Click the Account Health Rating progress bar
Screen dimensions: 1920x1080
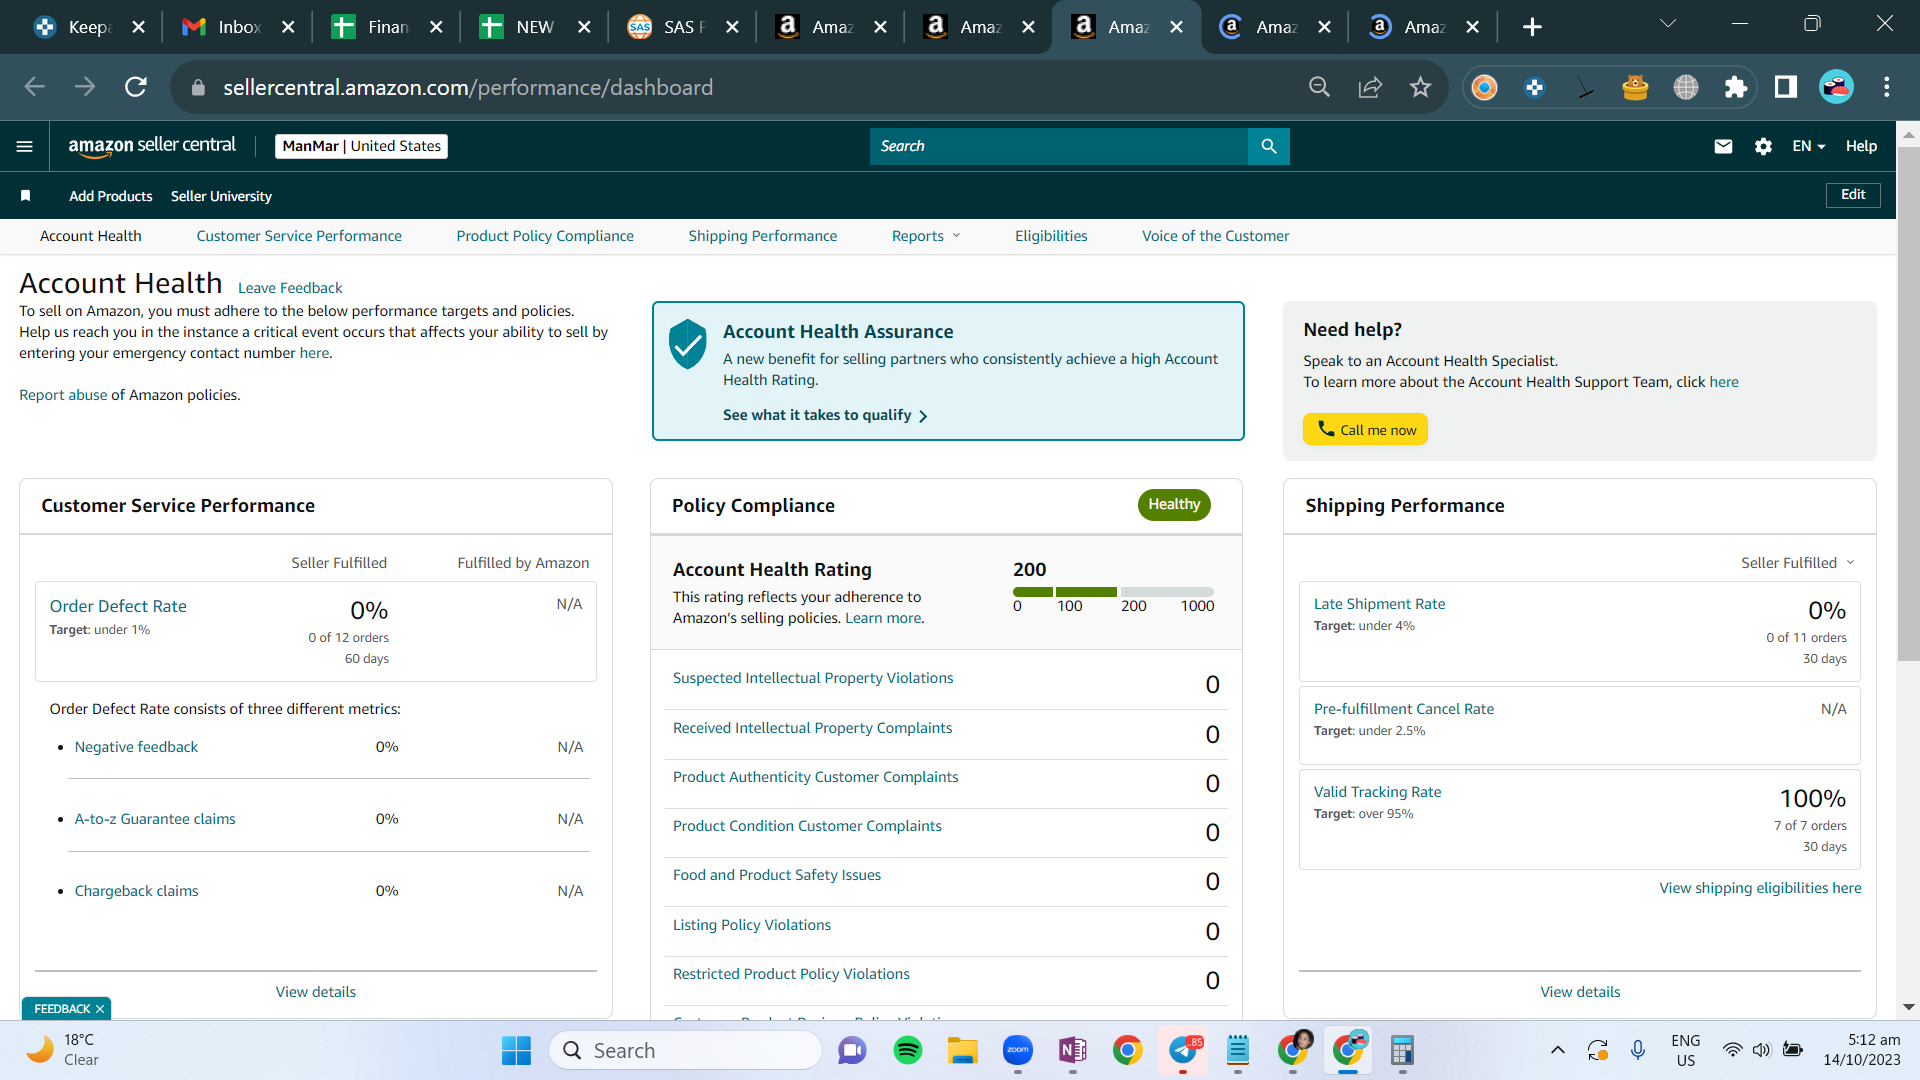1113,592
